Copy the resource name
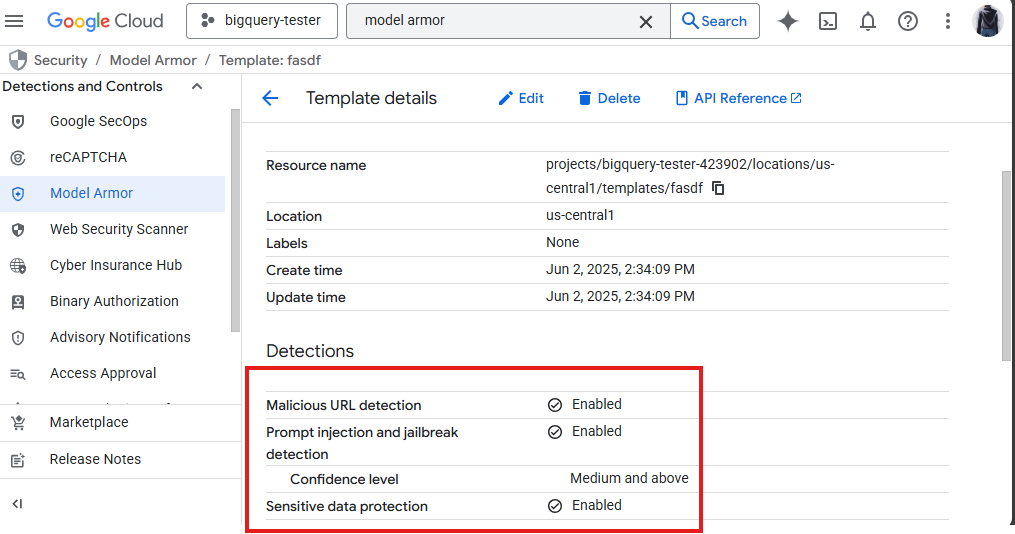This screenshot has width=1015, height=534. click(x=718, y=188)
